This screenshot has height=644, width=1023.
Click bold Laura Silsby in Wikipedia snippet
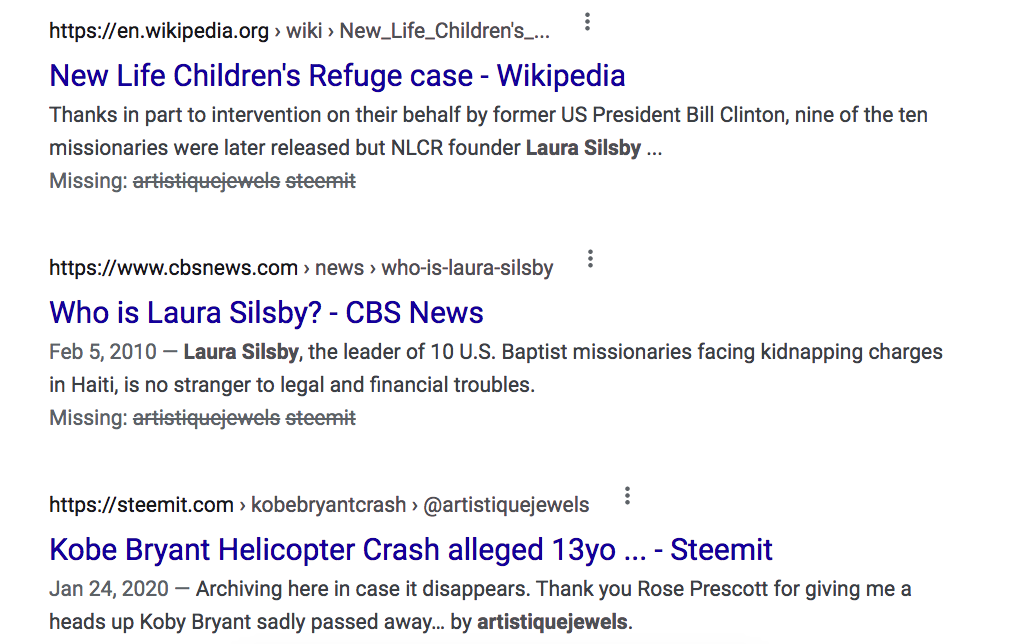pyautogui.click(x=583, y=148)
